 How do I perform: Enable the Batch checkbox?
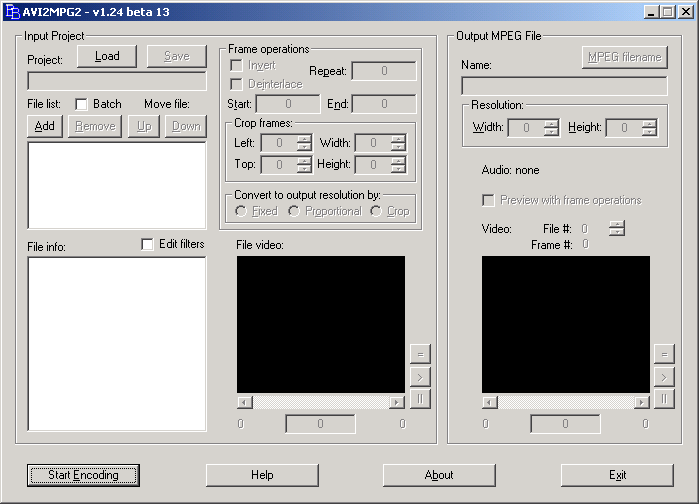[82, 104]
